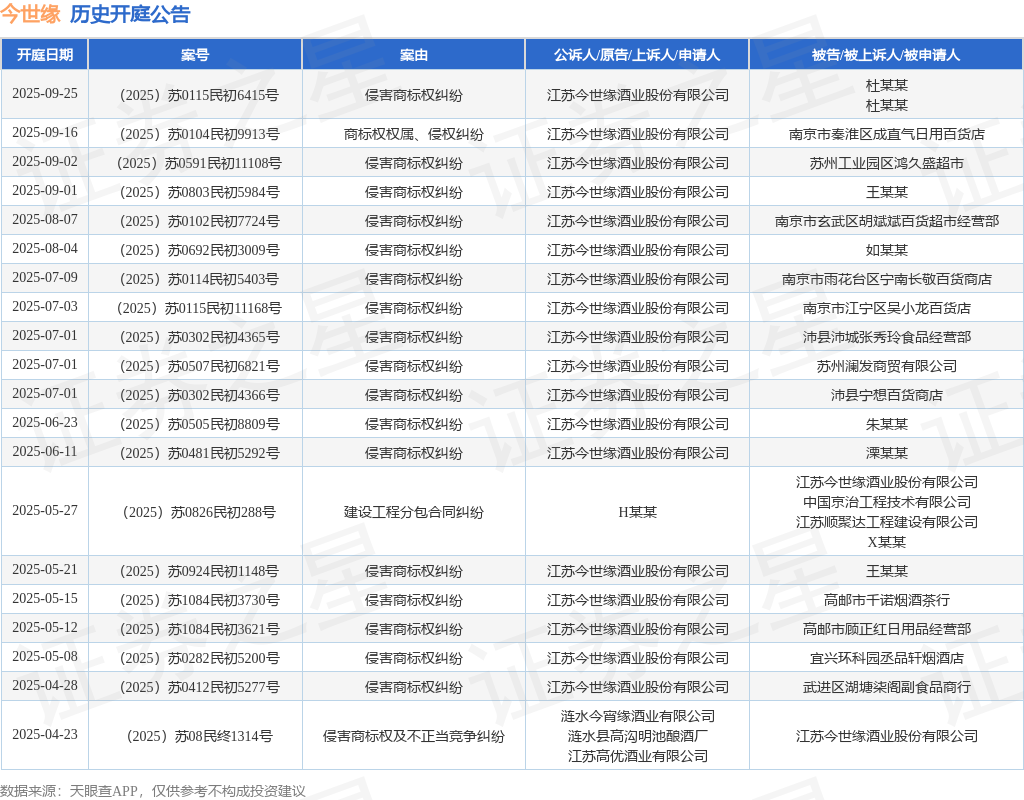Click the 公诉人/原告/上诉人/申请人 column header
Image resolution: width=1024 pixels, height=800 pixels.
pos(637,55)
